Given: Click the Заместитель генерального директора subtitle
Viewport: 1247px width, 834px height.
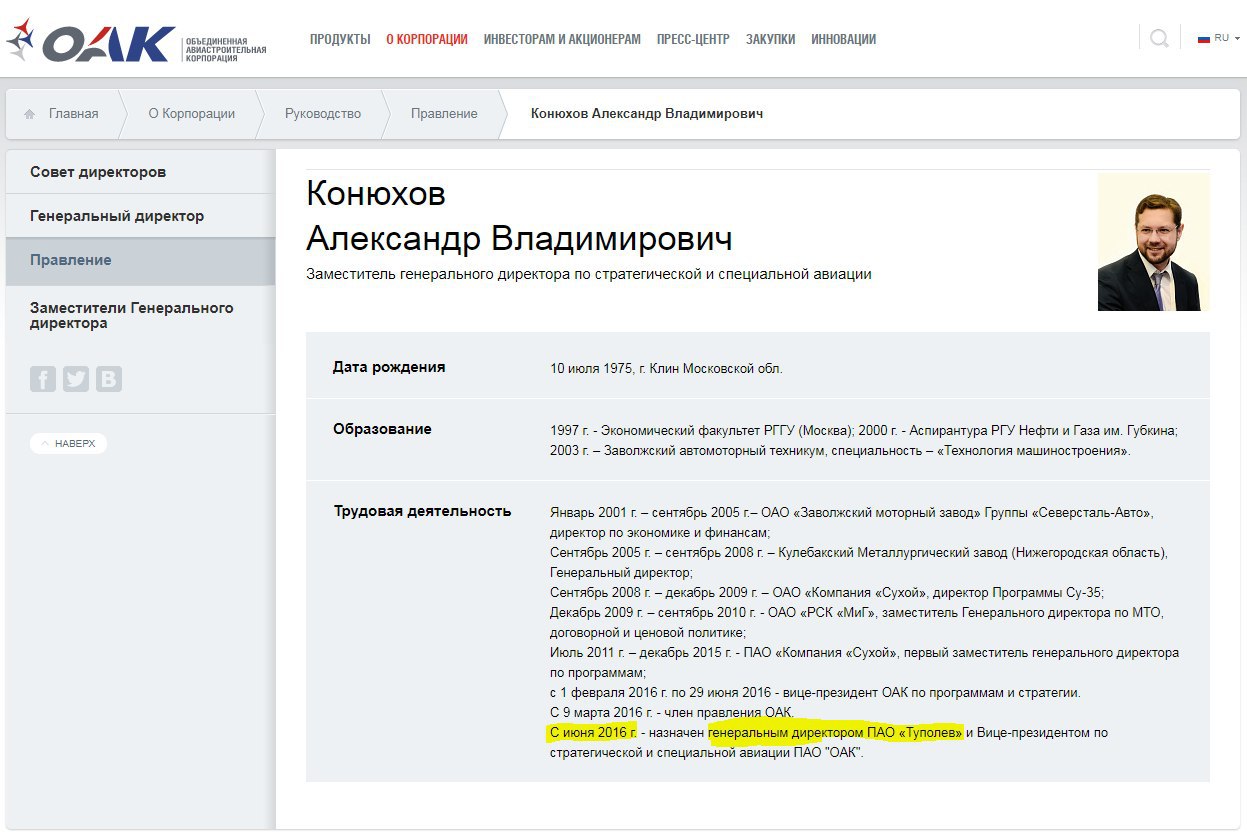Looking at the screenshot, I should coord(589,274).
